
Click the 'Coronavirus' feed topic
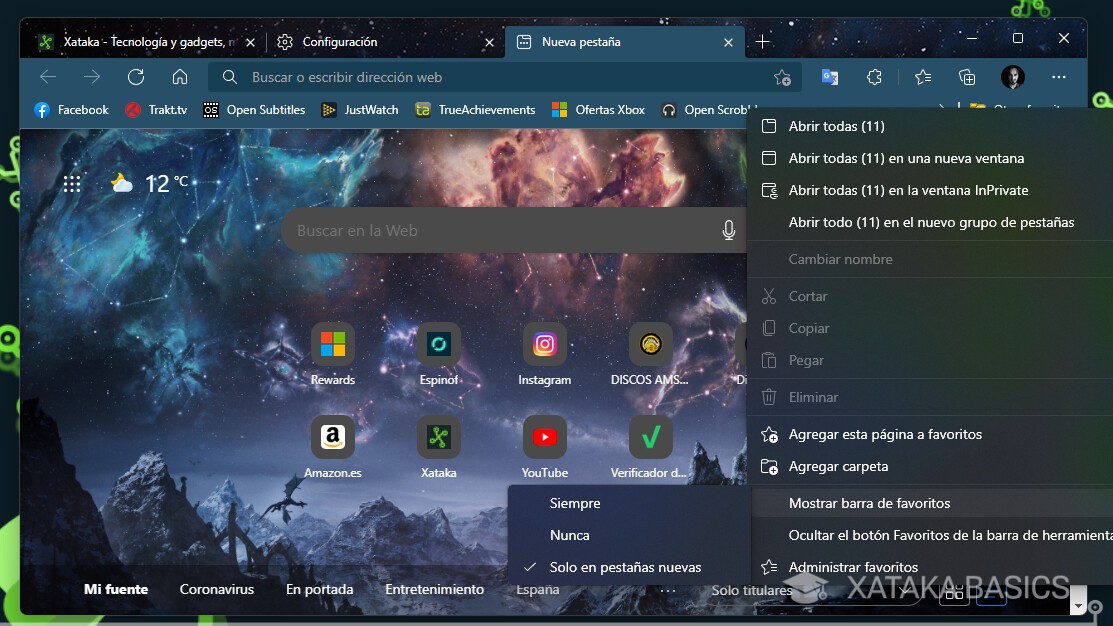(x=217, y=589)
